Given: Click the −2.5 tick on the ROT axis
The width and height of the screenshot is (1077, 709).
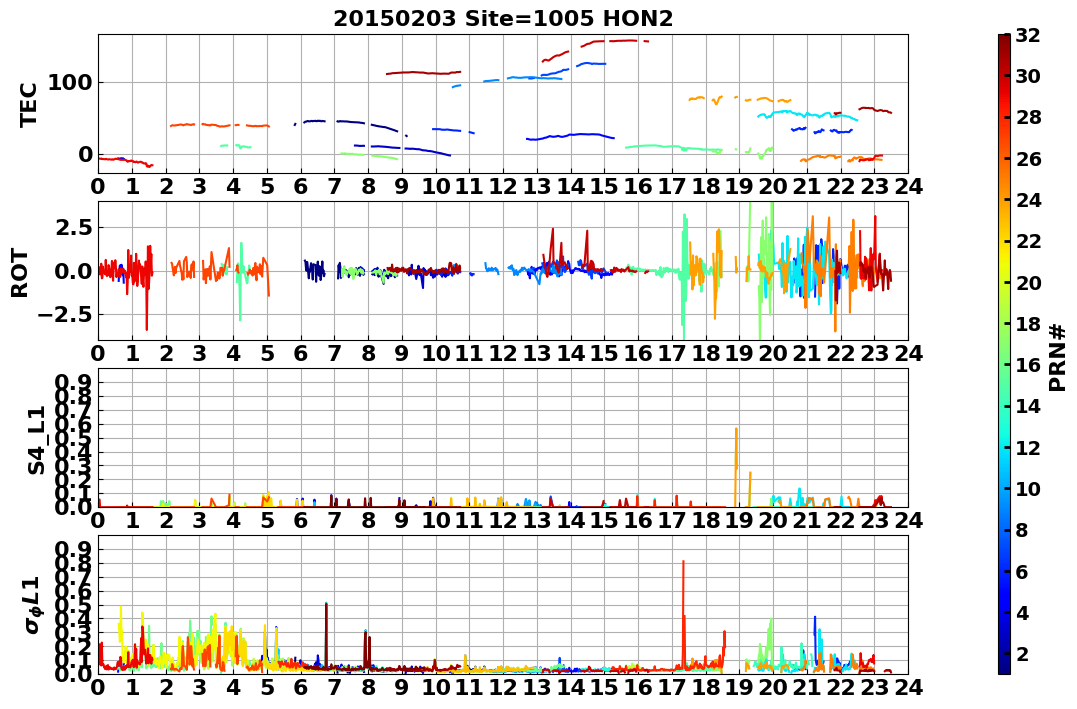Looking at the screenshot, I should point(67,315).
